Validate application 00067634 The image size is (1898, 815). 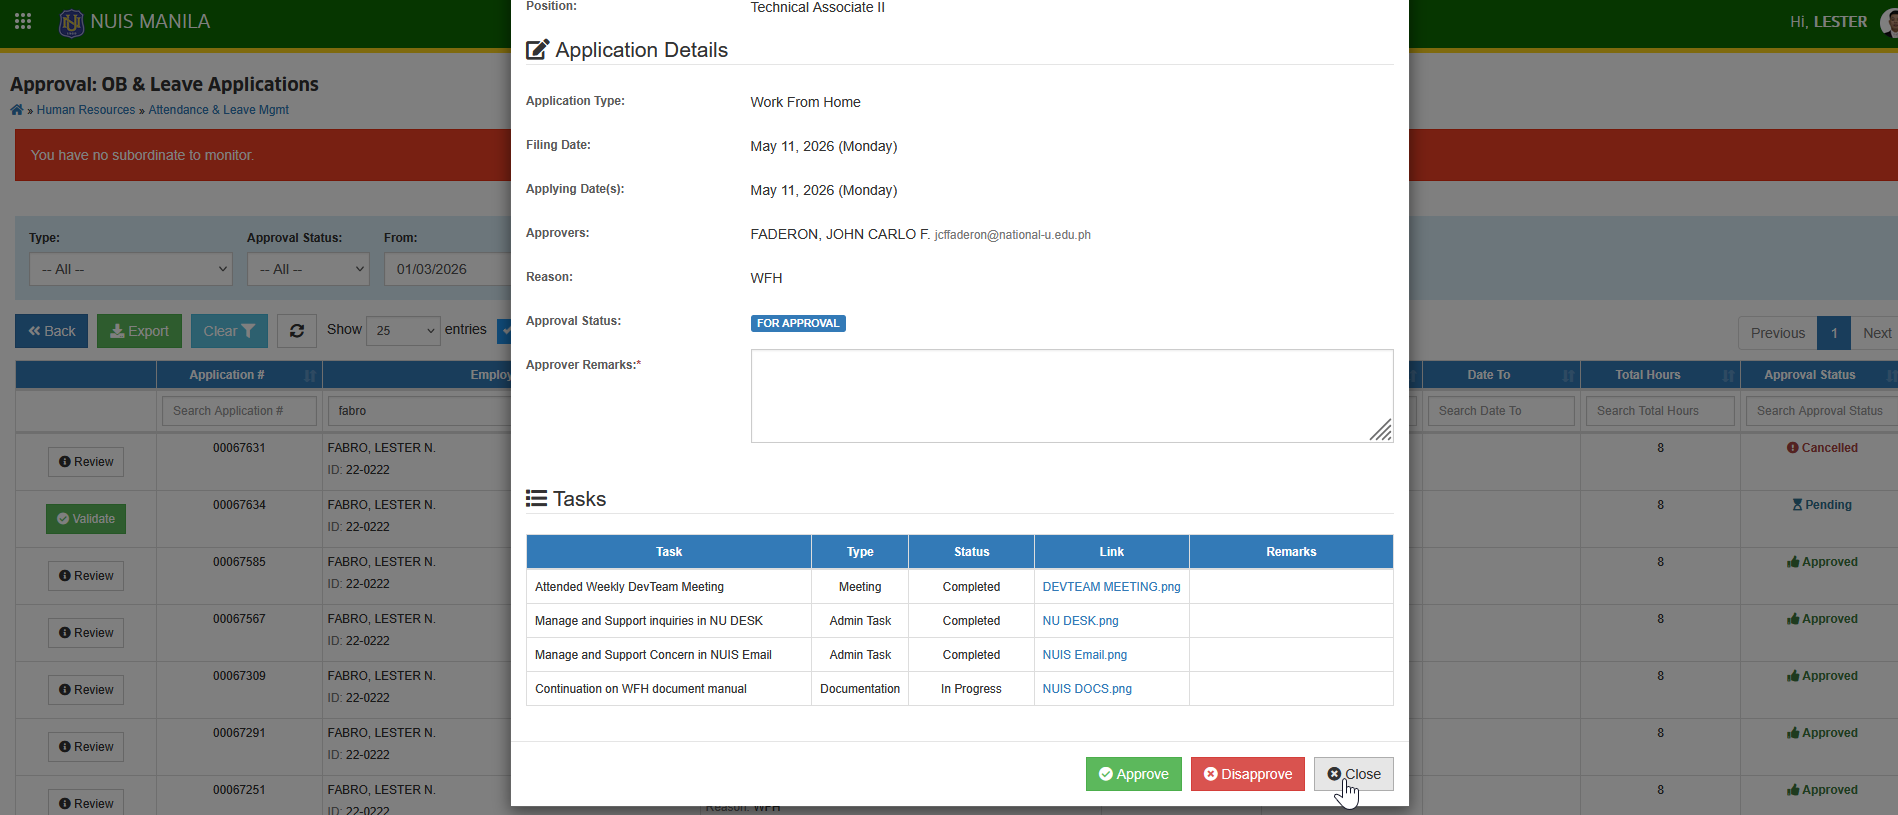pyautogui.click(x=86, y=519)
